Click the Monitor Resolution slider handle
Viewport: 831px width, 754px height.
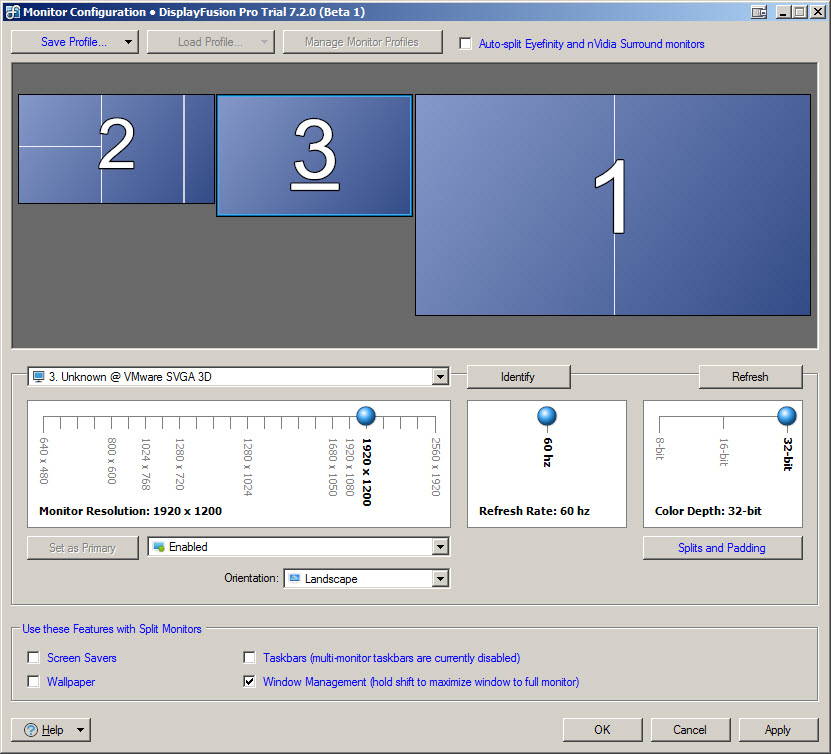pyautogui.click(x=365, y=416)
